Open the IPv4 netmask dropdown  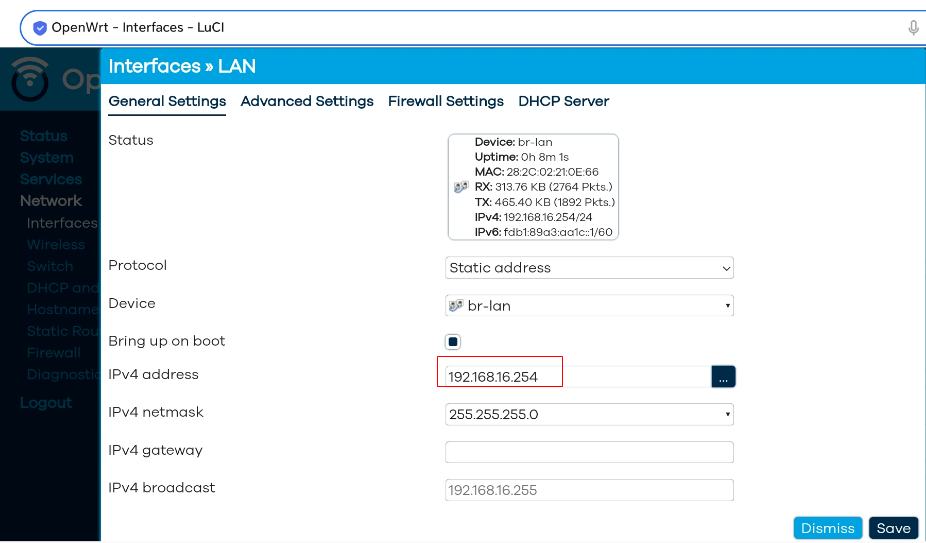589,414
